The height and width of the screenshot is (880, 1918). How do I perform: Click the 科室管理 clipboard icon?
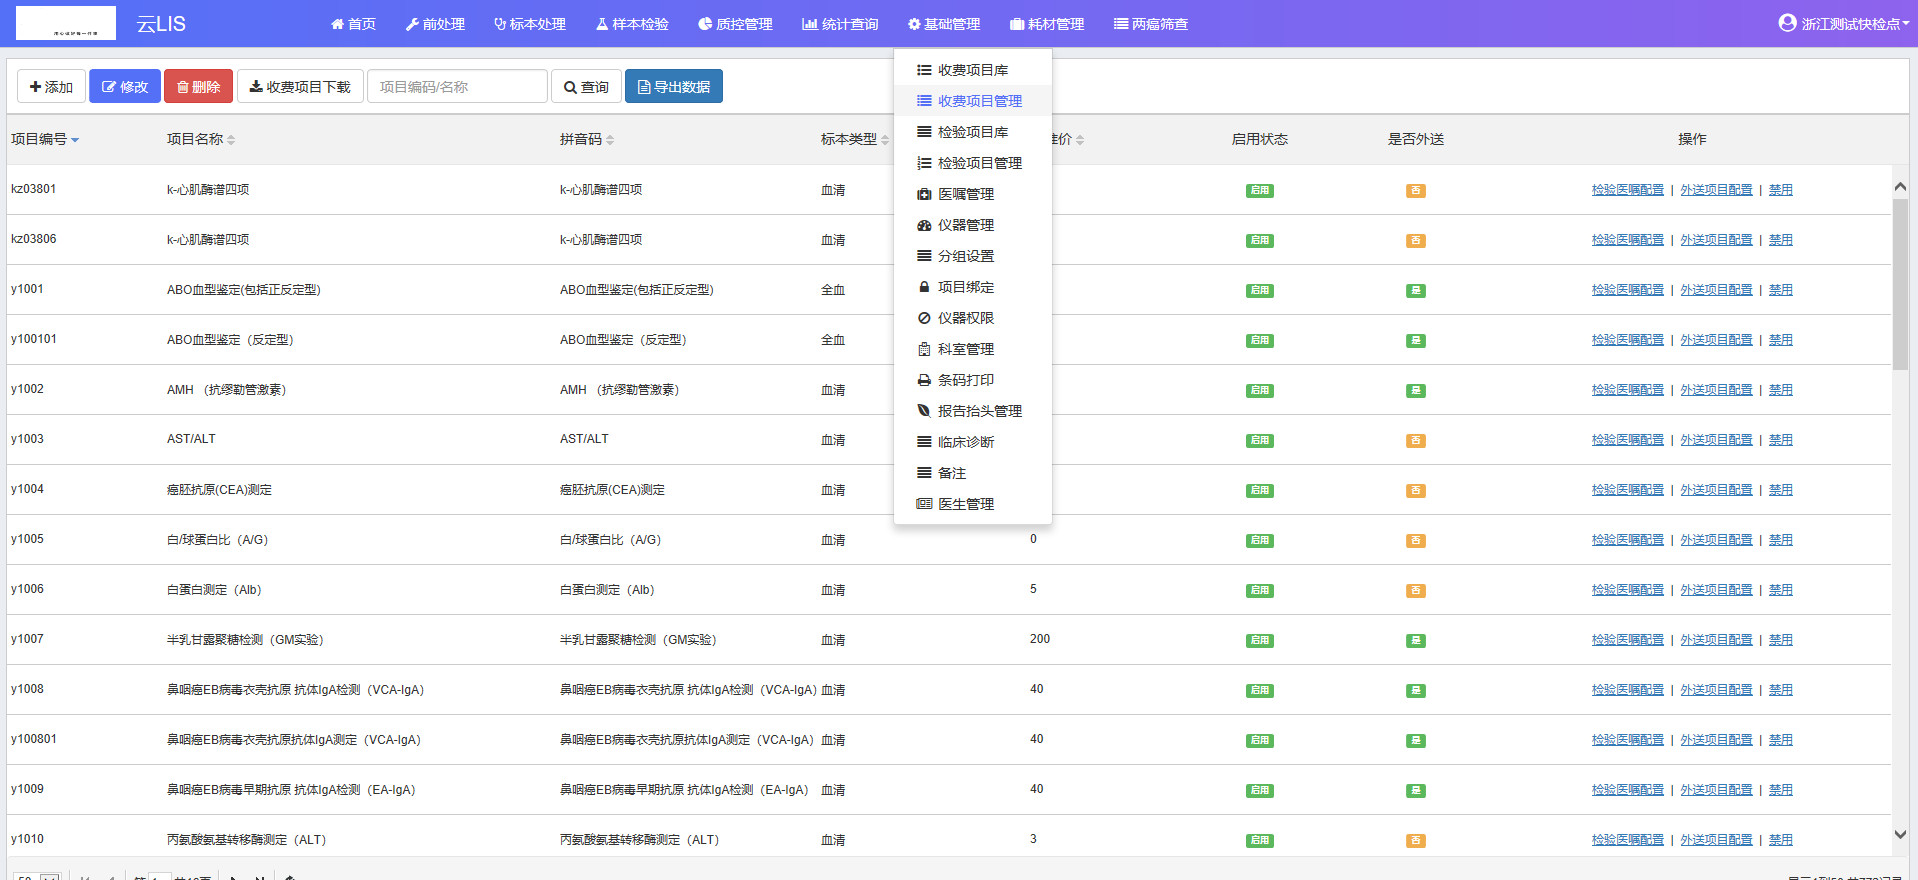[x=924, y=349]
